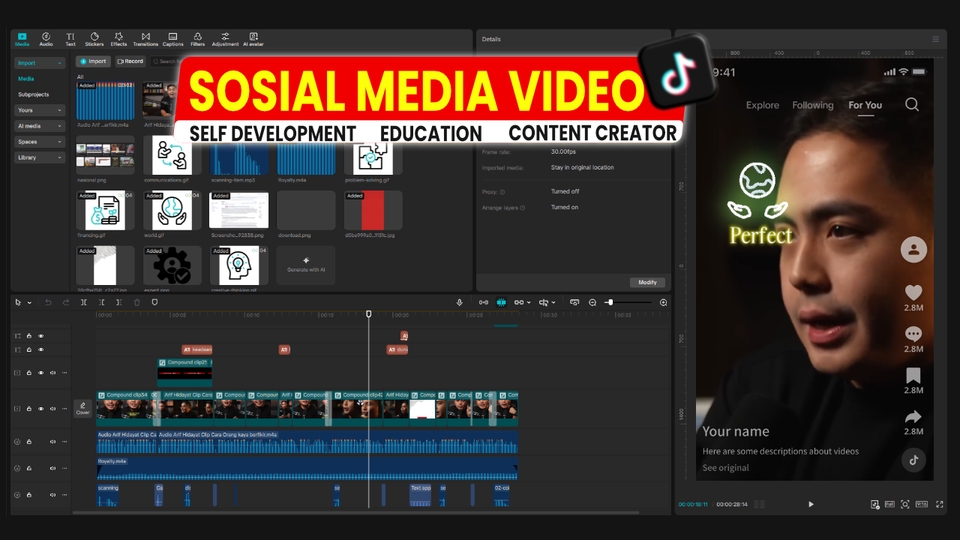Click the timeline zoom slider handle

[x=609, y=302]
